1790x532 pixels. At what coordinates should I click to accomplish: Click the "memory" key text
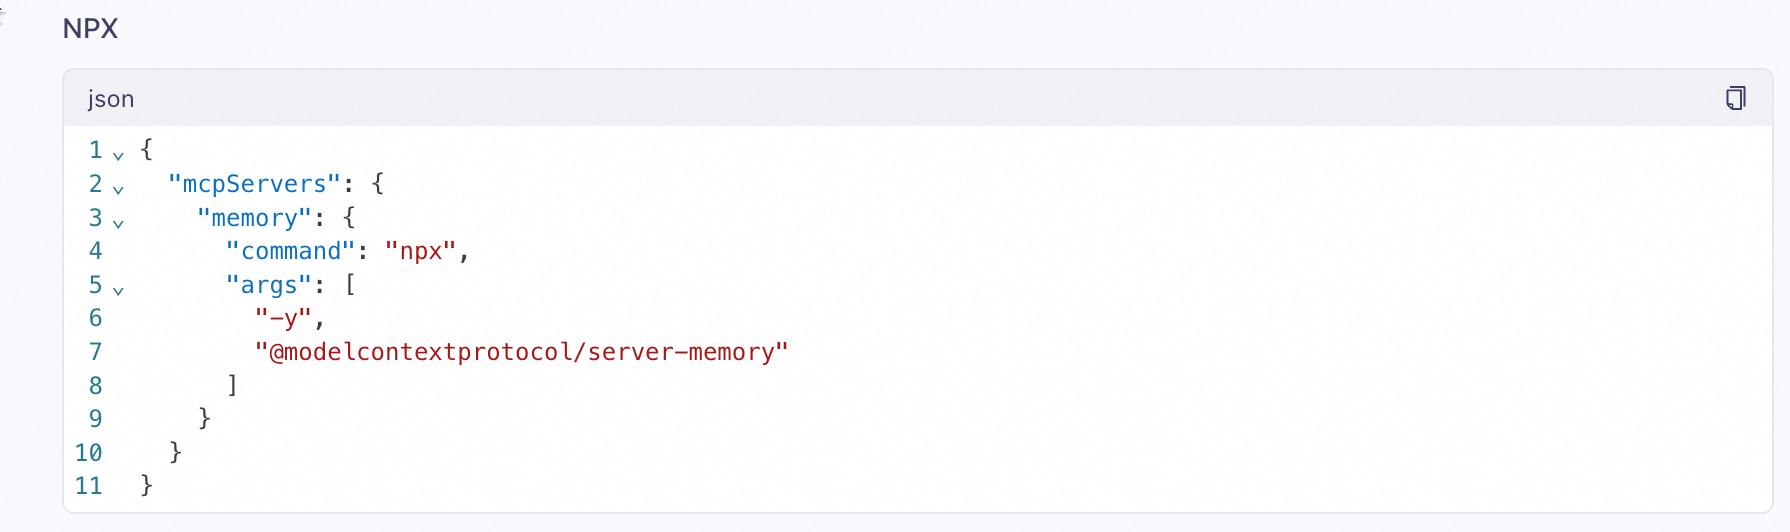(x=255, y=218)
